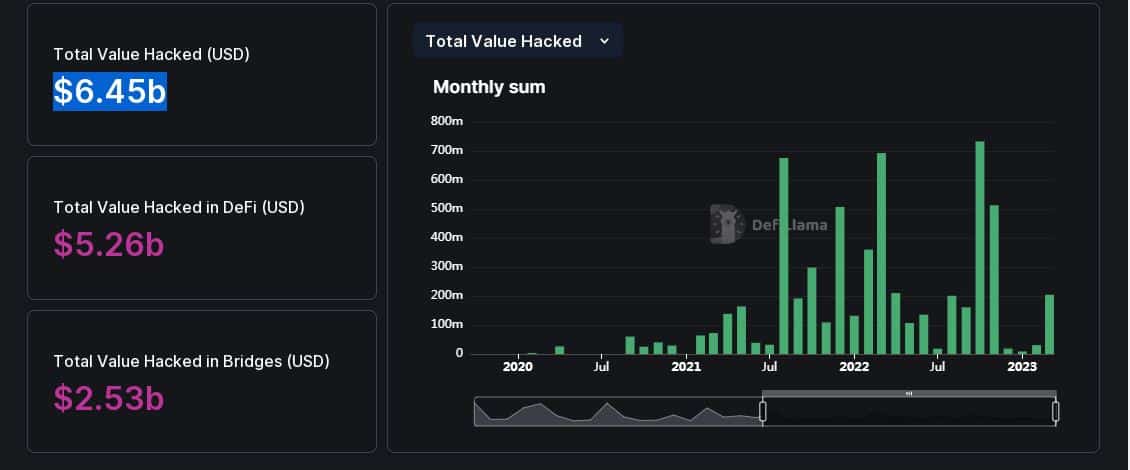Click the unselected area of range preview
This screenshot has width=1130, height=470.
(618, 412)
